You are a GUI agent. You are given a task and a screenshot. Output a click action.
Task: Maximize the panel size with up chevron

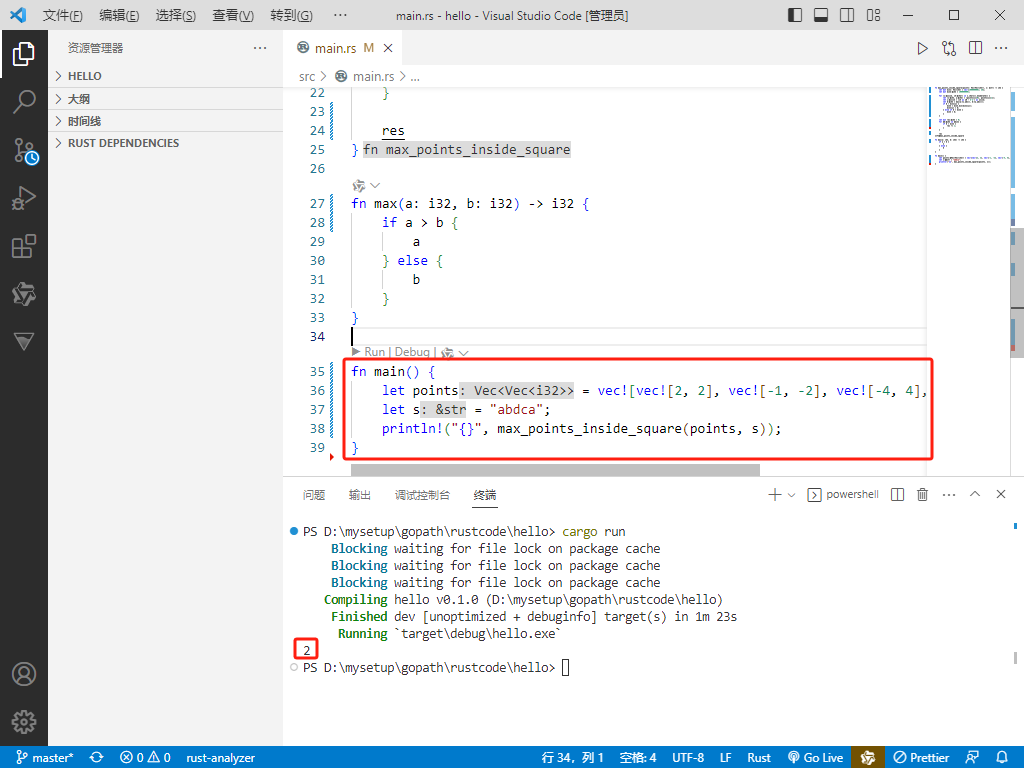(975, 494)
